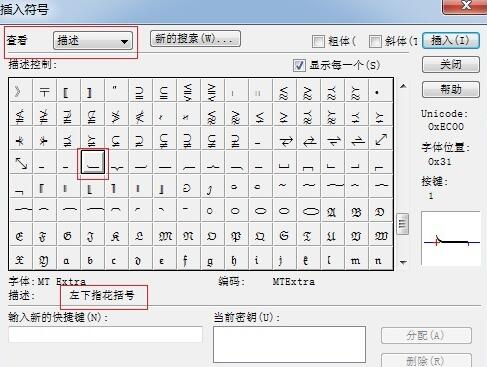The image size is (487, 367).
Task: Select the Fraktur lowercase g symbol
Action: [x=213, y=258]
